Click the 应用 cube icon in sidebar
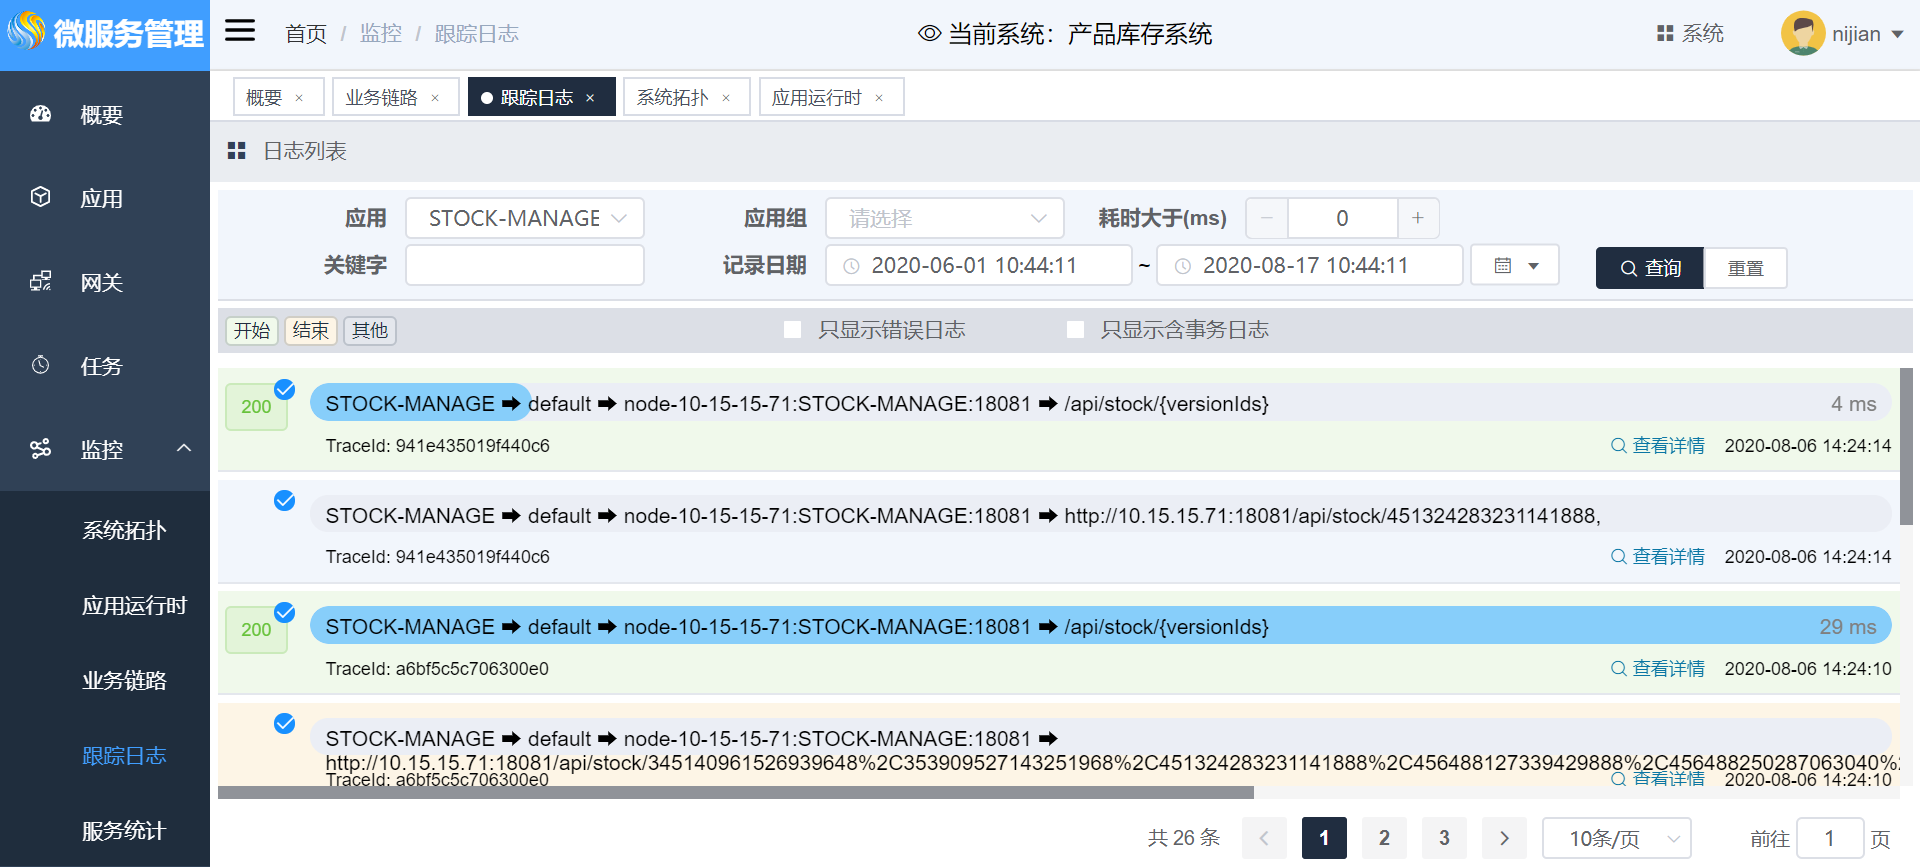The height and width of the screenshot is (867, 1920). (x=41, y=197)
